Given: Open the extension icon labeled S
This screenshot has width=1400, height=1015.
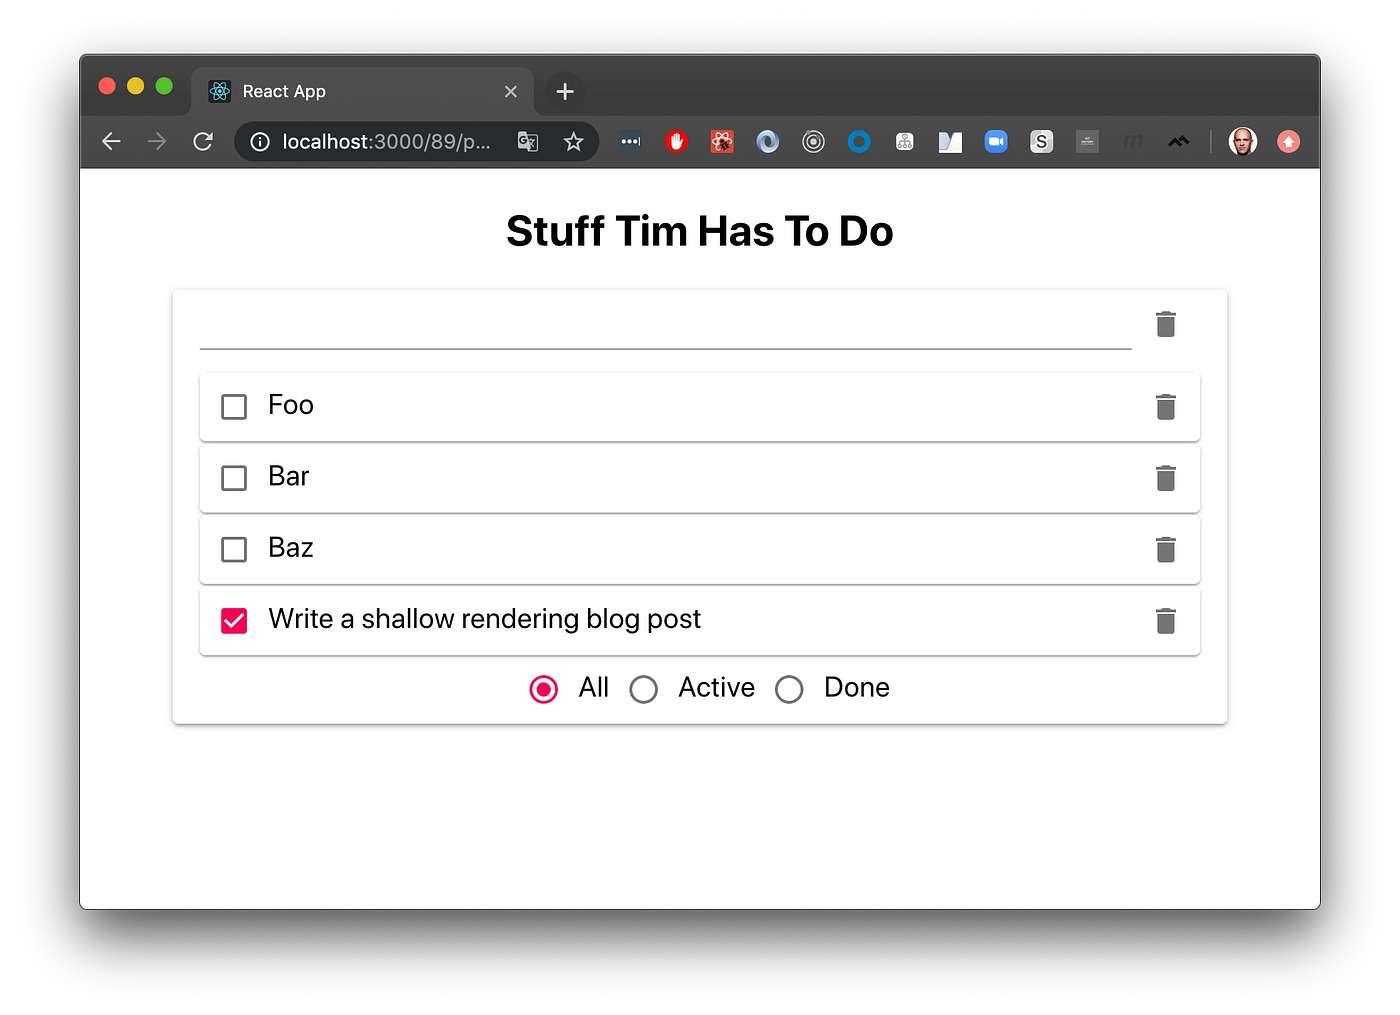Looking at the screenshot, I should (1041, 141).
